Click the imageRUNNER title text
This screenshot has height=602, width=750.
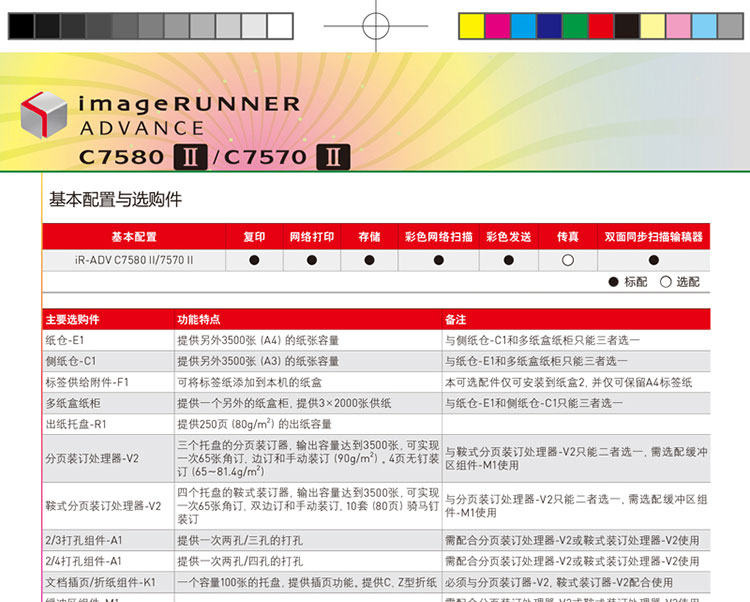(190, 105)
